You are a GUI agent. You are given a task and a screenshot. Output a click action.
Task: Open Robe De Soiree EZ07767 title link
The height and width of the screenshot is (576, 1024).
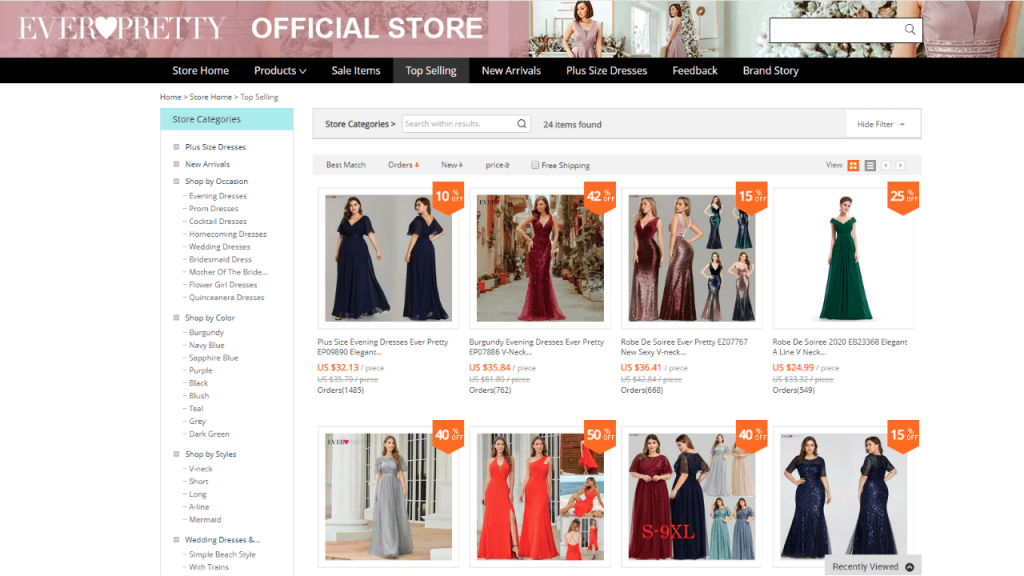tap(684, 347)
